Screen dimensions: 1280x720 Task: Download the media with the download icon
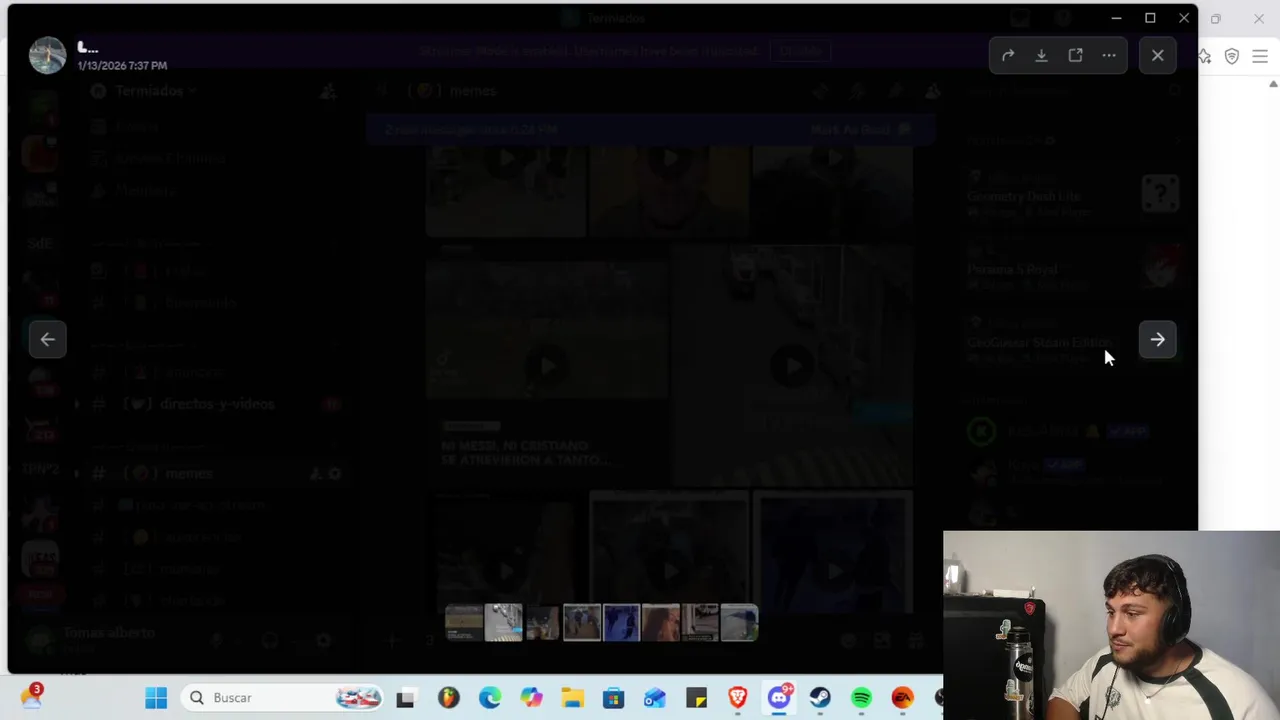(1041, 56)
